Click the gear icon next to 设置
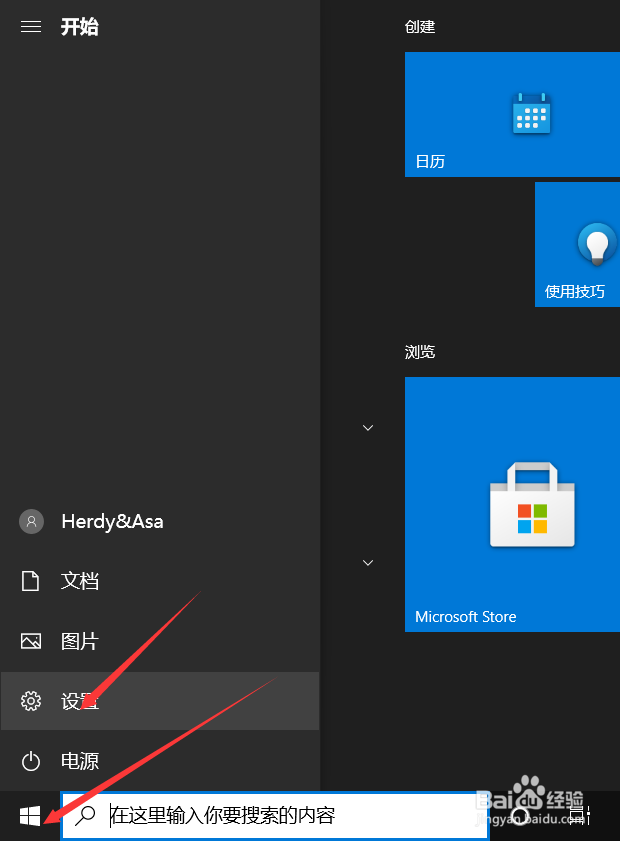The image size is (620, 841). point(31,701)
